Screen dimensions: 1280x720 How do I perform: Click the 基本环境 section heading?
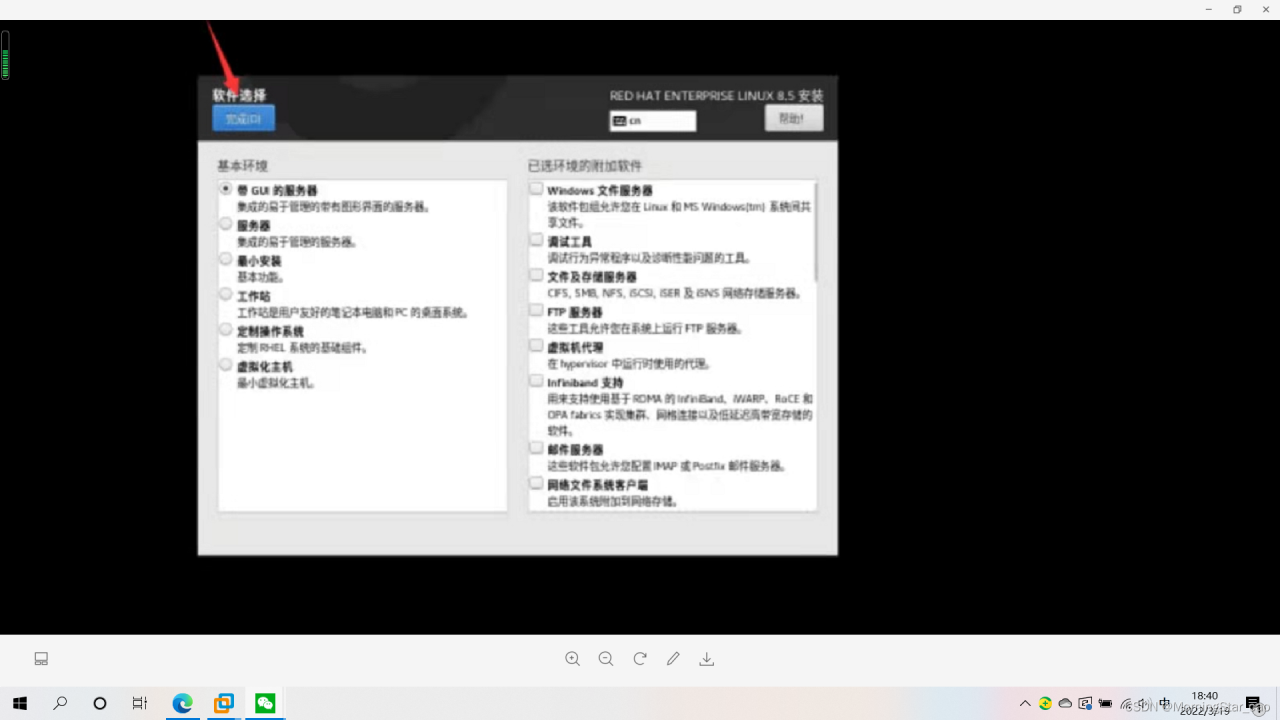click(243, 165)
